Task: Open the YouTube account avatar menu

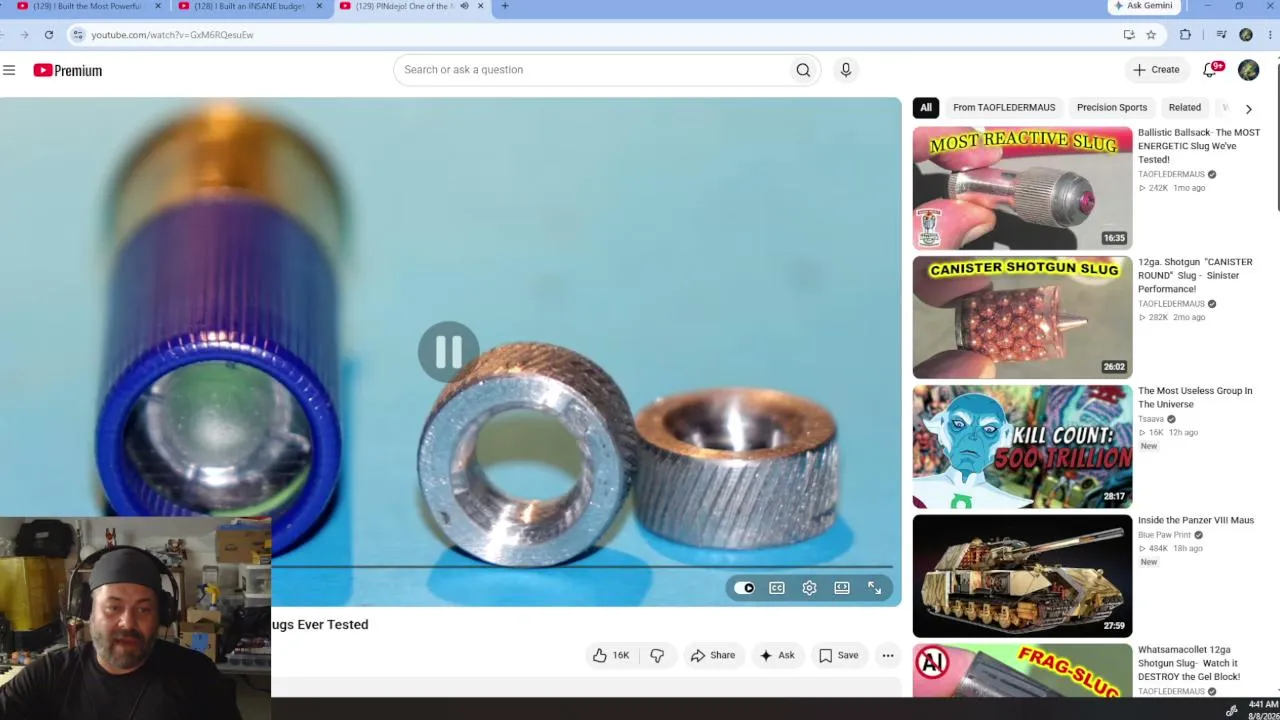Action: click(x=1248, y=70)
